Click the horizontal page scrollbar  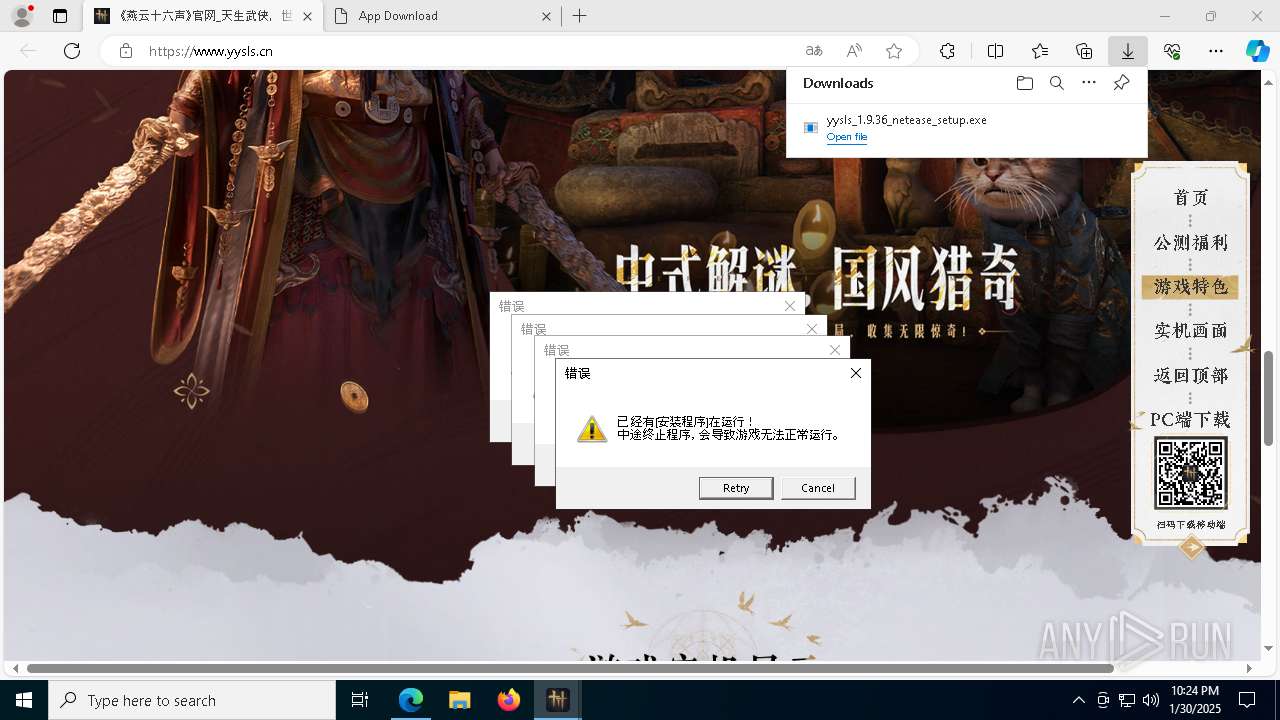pos(570,668)
